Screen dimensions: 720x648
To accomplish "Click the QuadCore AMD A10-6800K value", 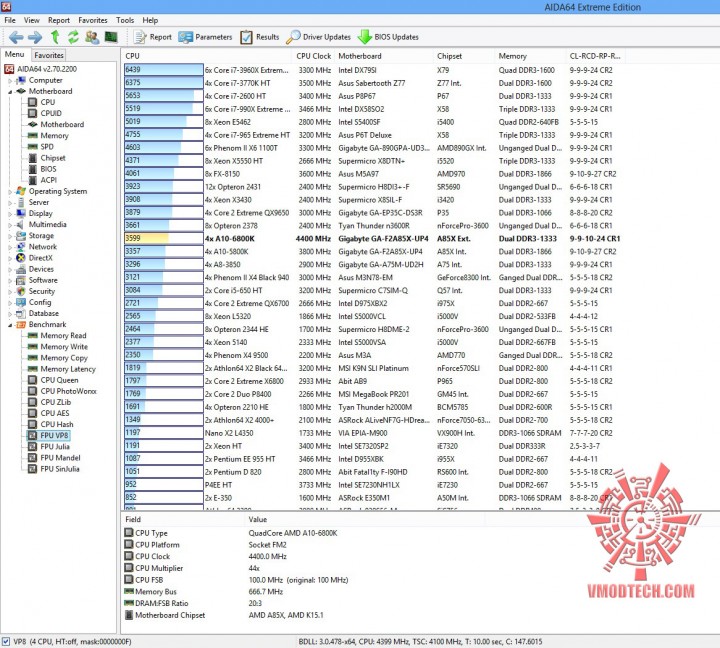I will (293, 533).
